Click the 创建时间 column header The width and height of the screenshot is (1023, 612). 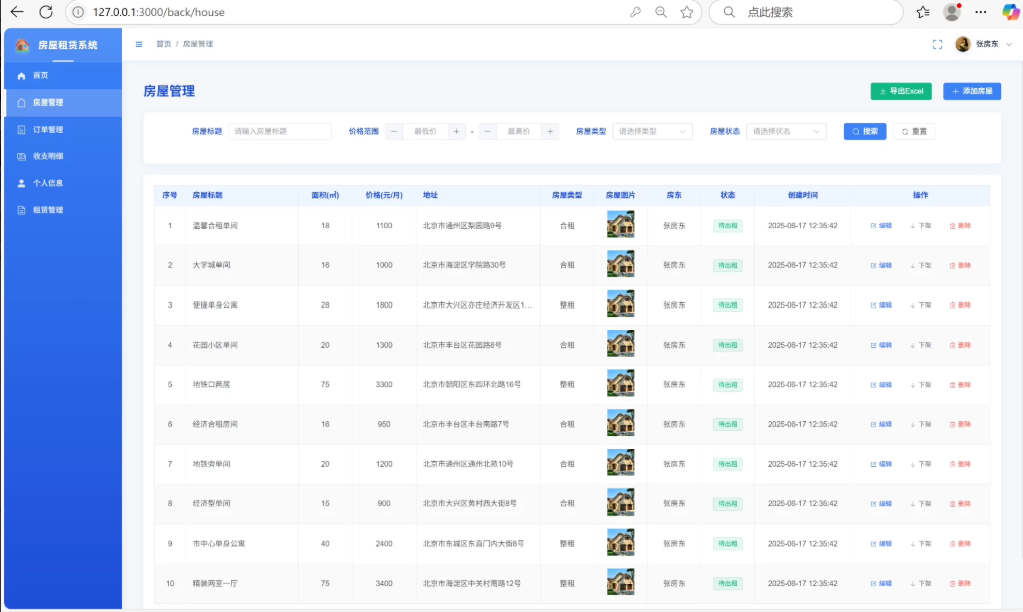click(802, 195)
